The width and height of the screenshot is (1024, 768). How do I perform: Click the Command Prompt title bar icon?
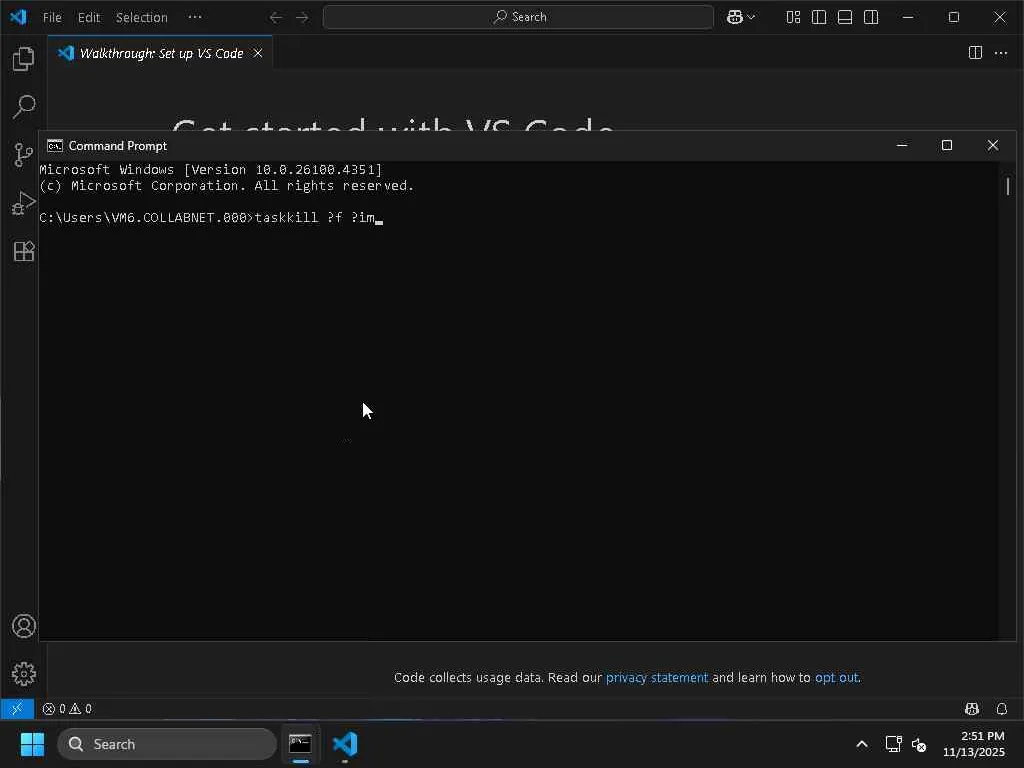pyautogui.click(x=55, y=146)
